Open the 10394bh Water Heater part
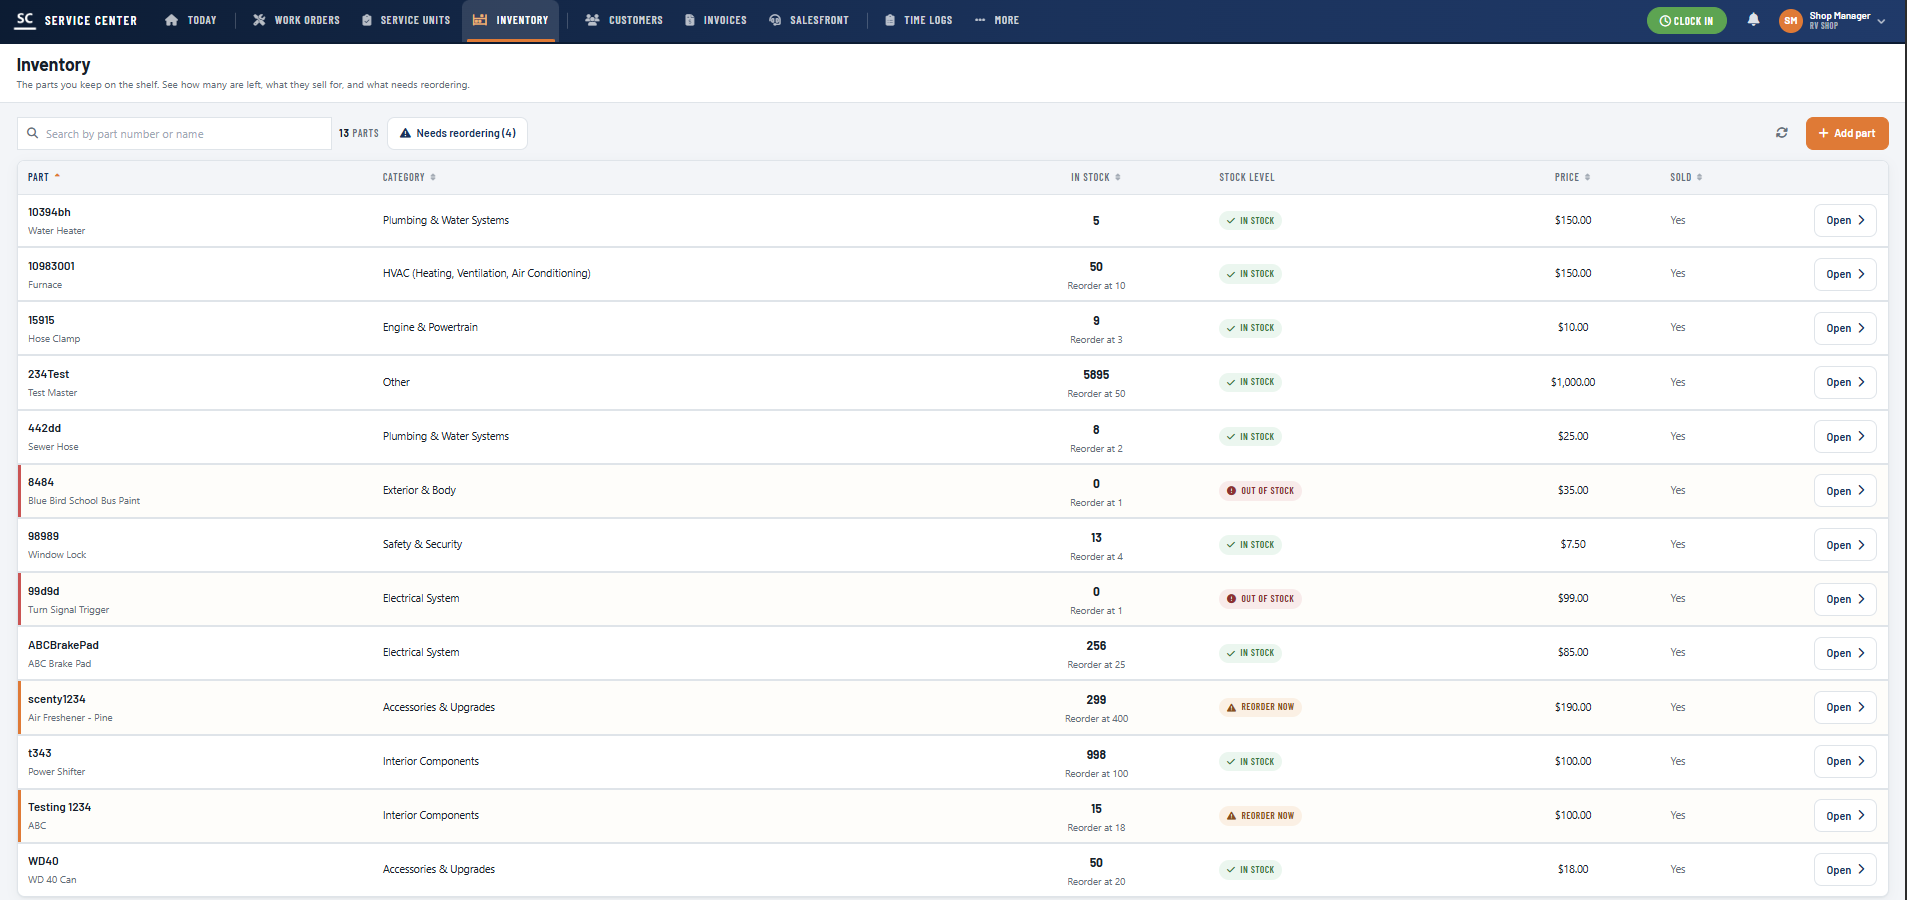1907x900 pixels. tap(1844, 221)
